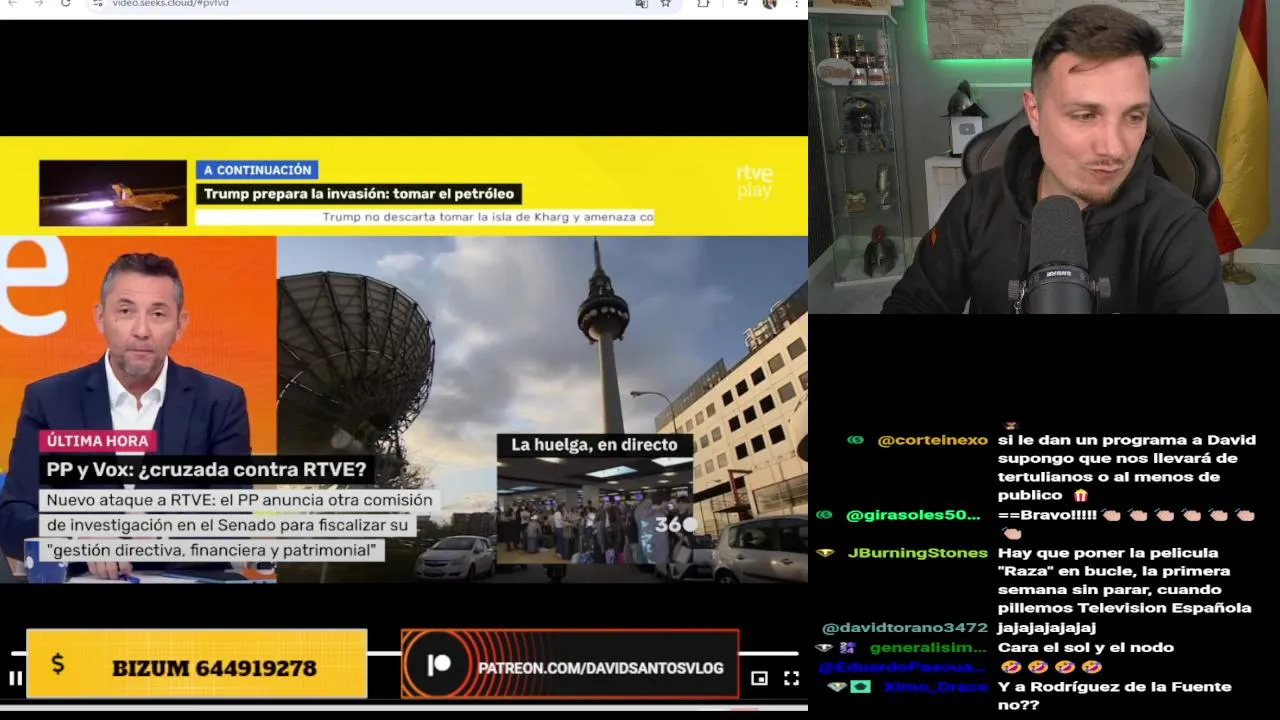Viewport: 1280px width, 720px height.
Task: Click the chat message 'Cara el sol y el nodo'
Action: (x=1086, y=648)
